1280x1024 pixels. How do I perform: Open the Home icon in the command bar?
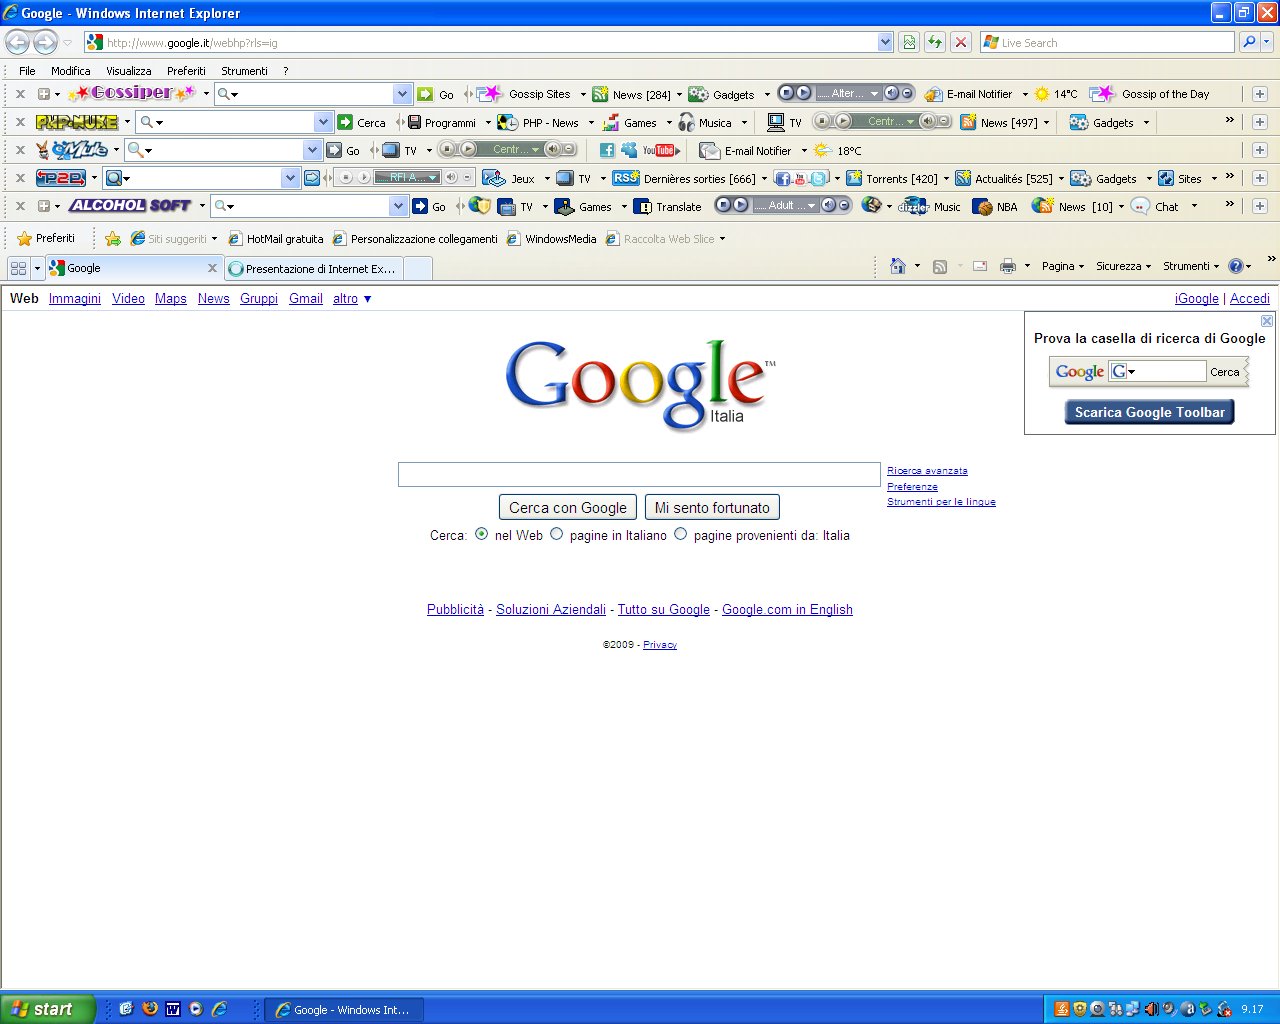click(x=898, y=266)
